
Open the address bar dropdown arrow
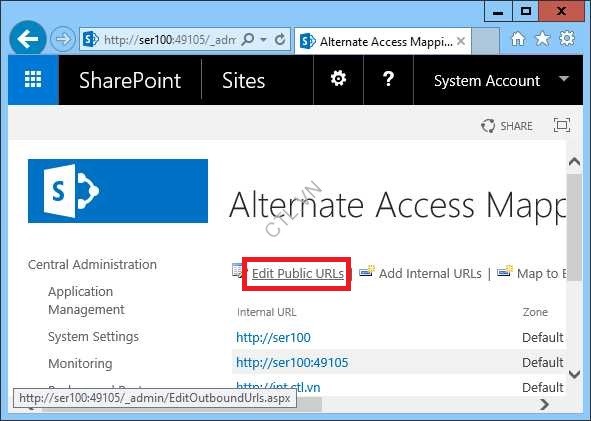coord(263,39)
